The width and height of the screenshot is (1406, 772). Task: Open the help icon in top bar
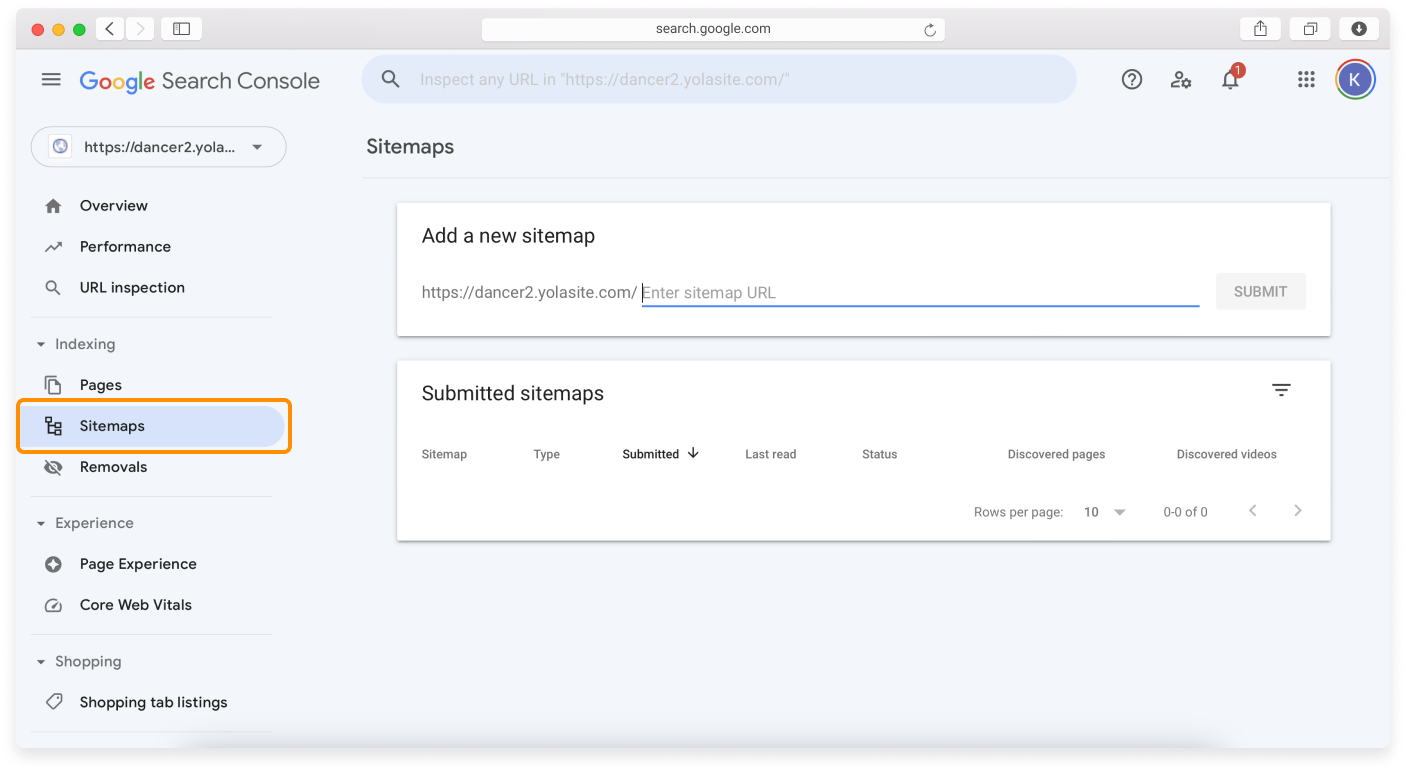pyautogui.click(x=1131, y=79)
